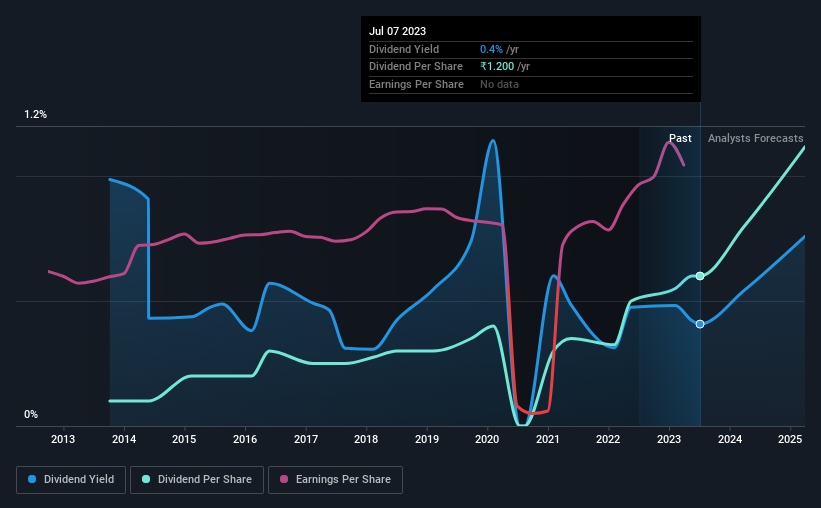Click the 2020 tick on the time axis
The width and height of the screenshot is (821, 508).
coord(487,439)
